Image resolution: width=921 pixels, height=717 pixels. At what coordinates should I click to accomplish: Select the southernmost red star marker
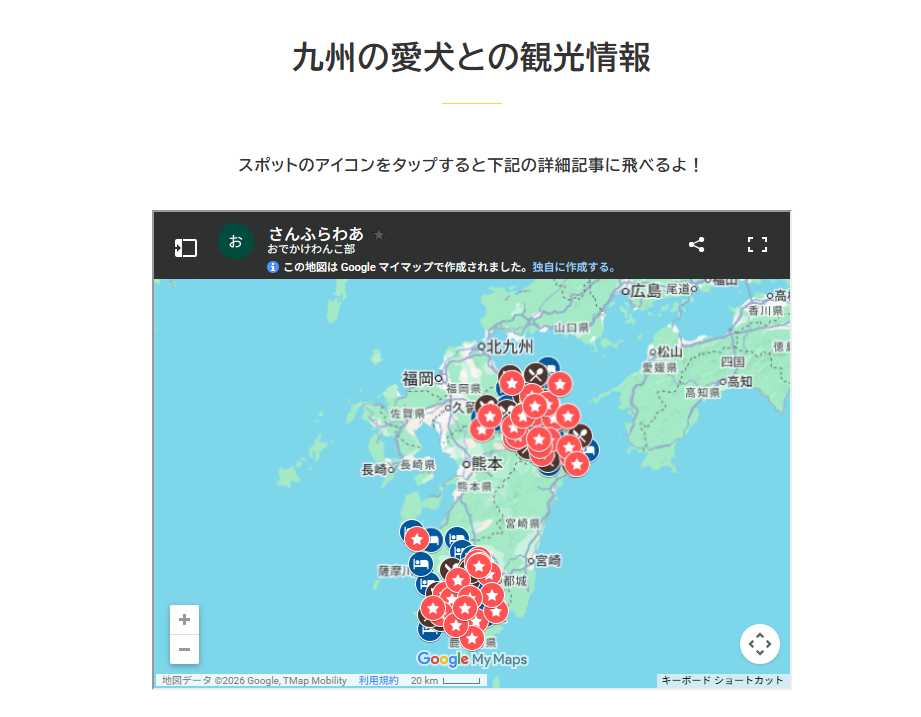click(x=472, y=637)
